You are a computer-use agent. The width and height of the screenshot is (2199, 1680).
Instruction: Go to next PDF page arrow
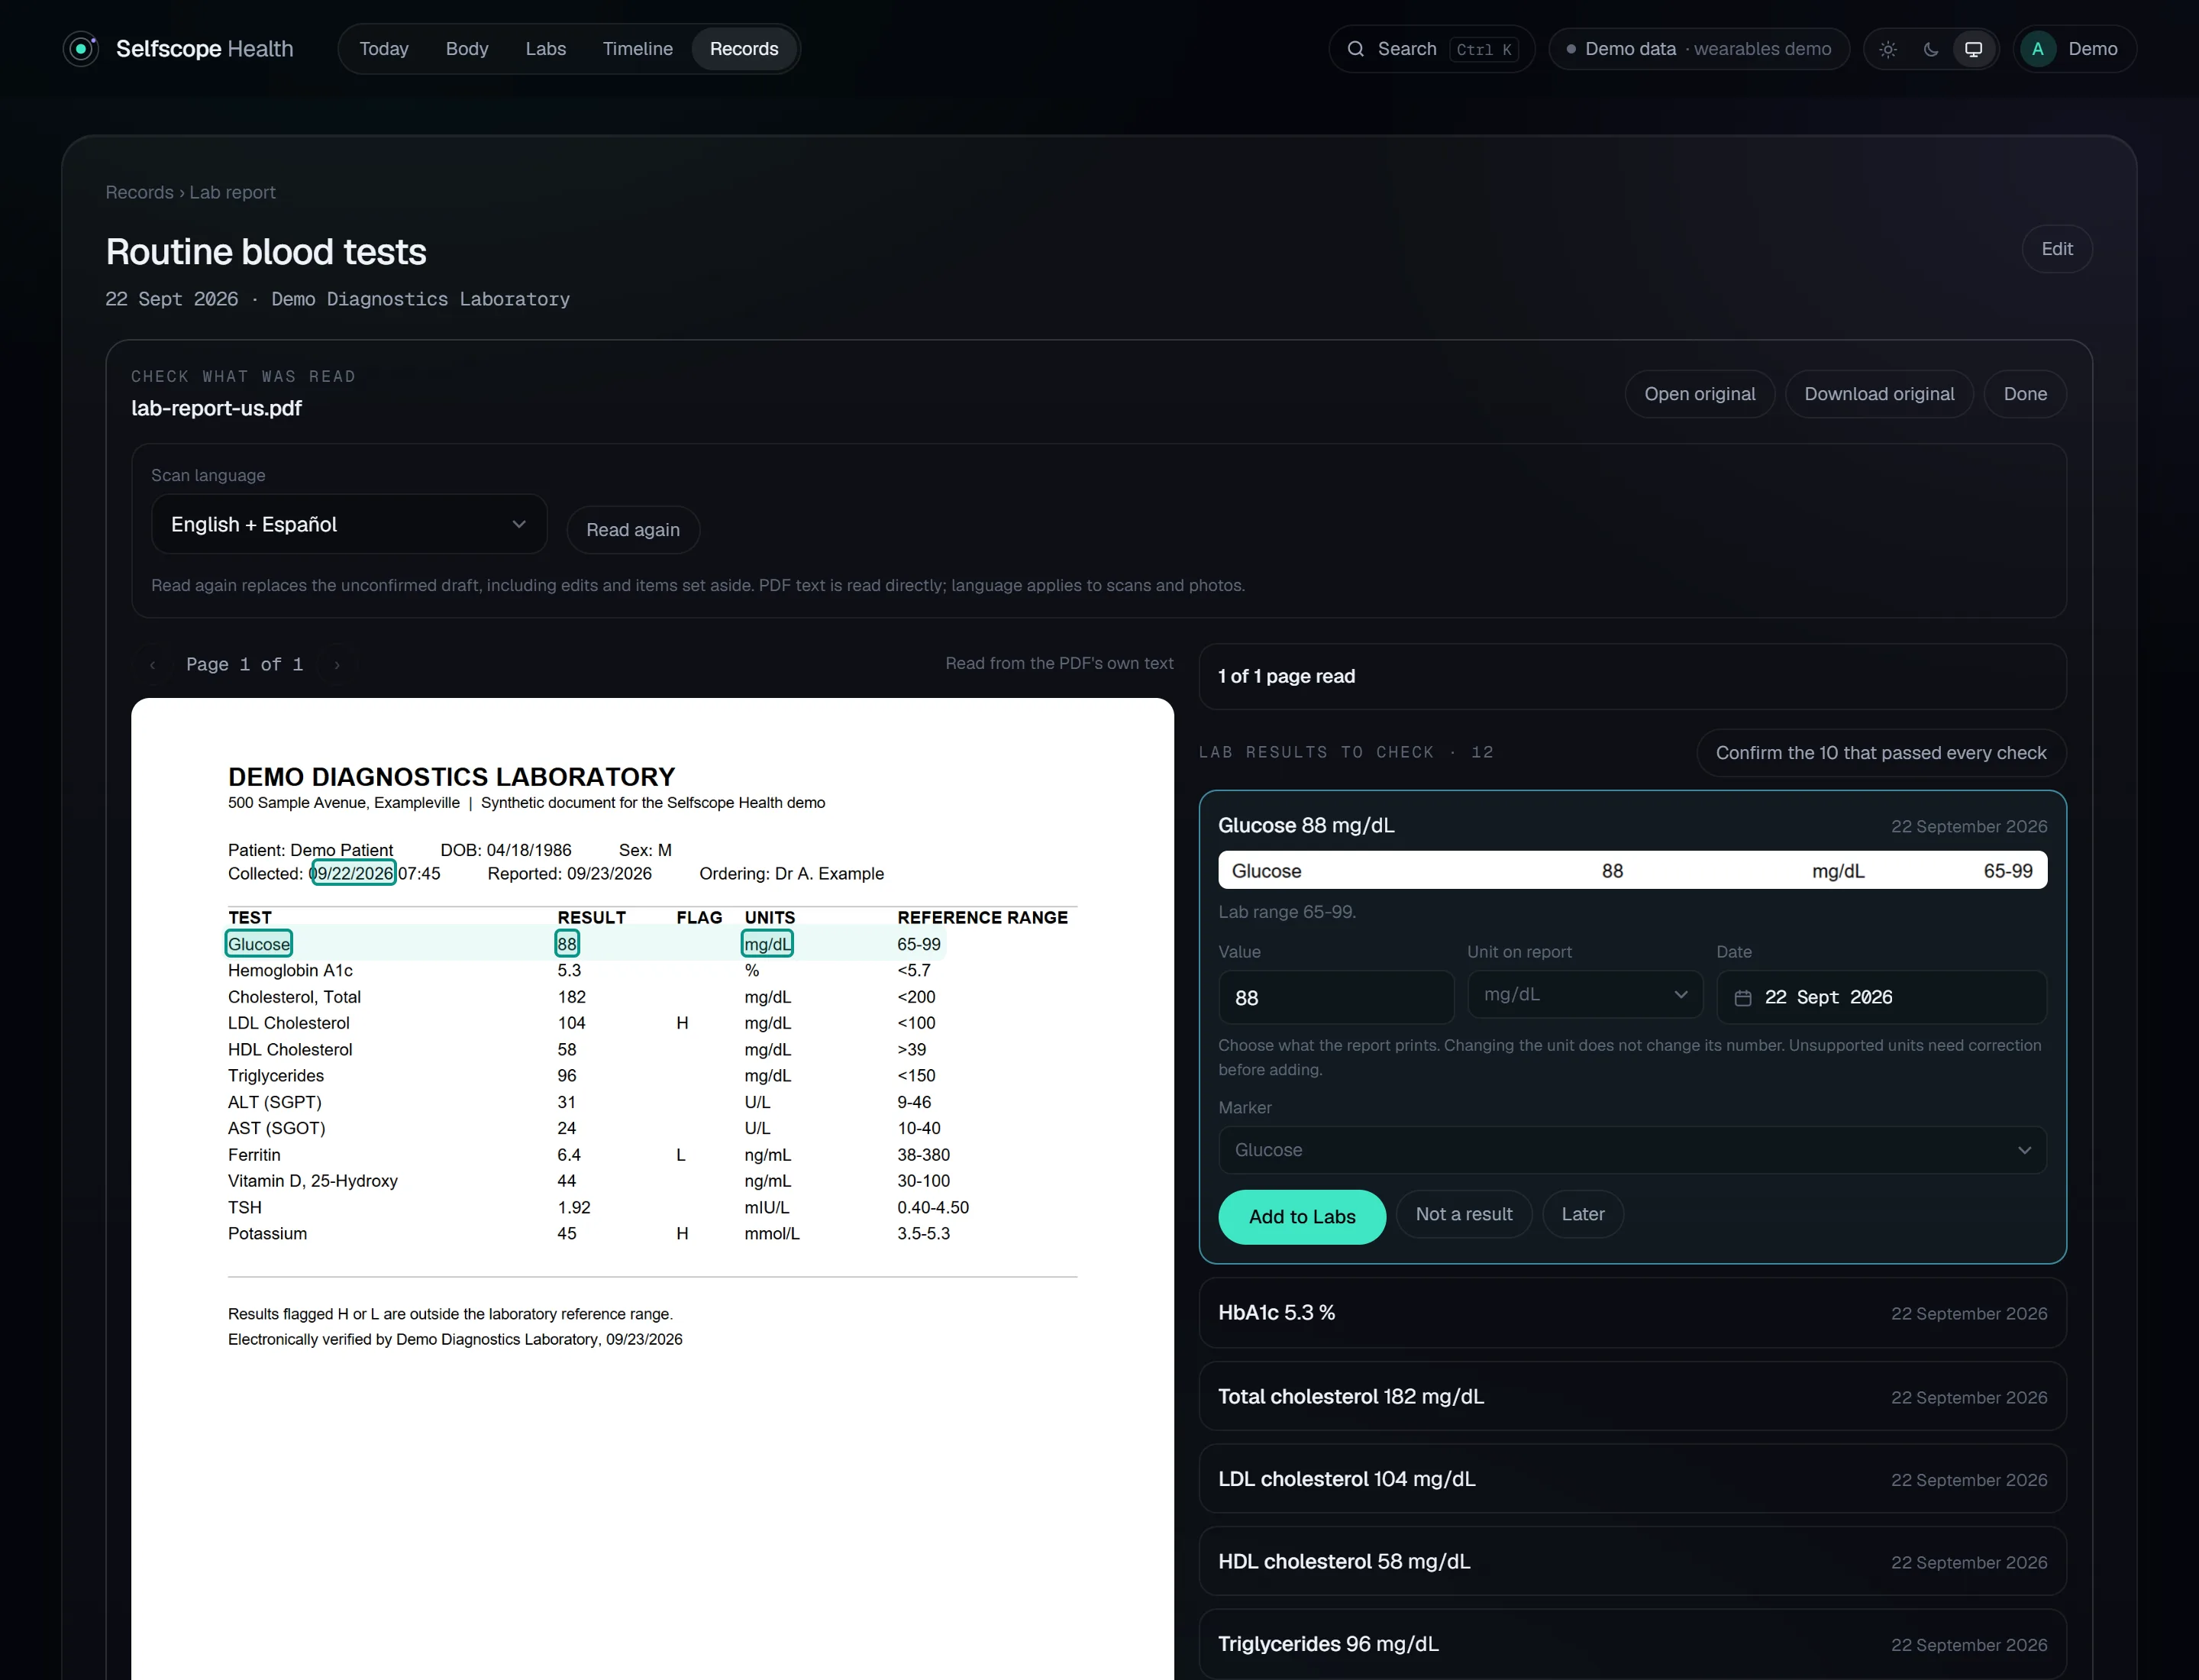pos(337,665)
